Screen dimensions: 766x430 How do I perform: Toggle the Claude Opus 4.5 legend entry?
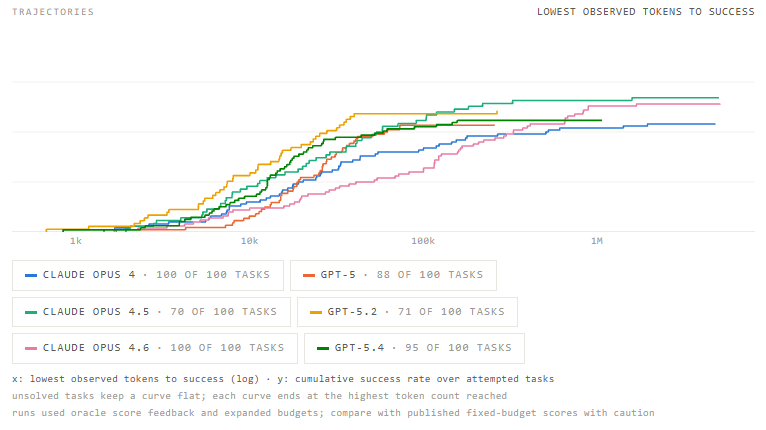click(x=151, y=312)
